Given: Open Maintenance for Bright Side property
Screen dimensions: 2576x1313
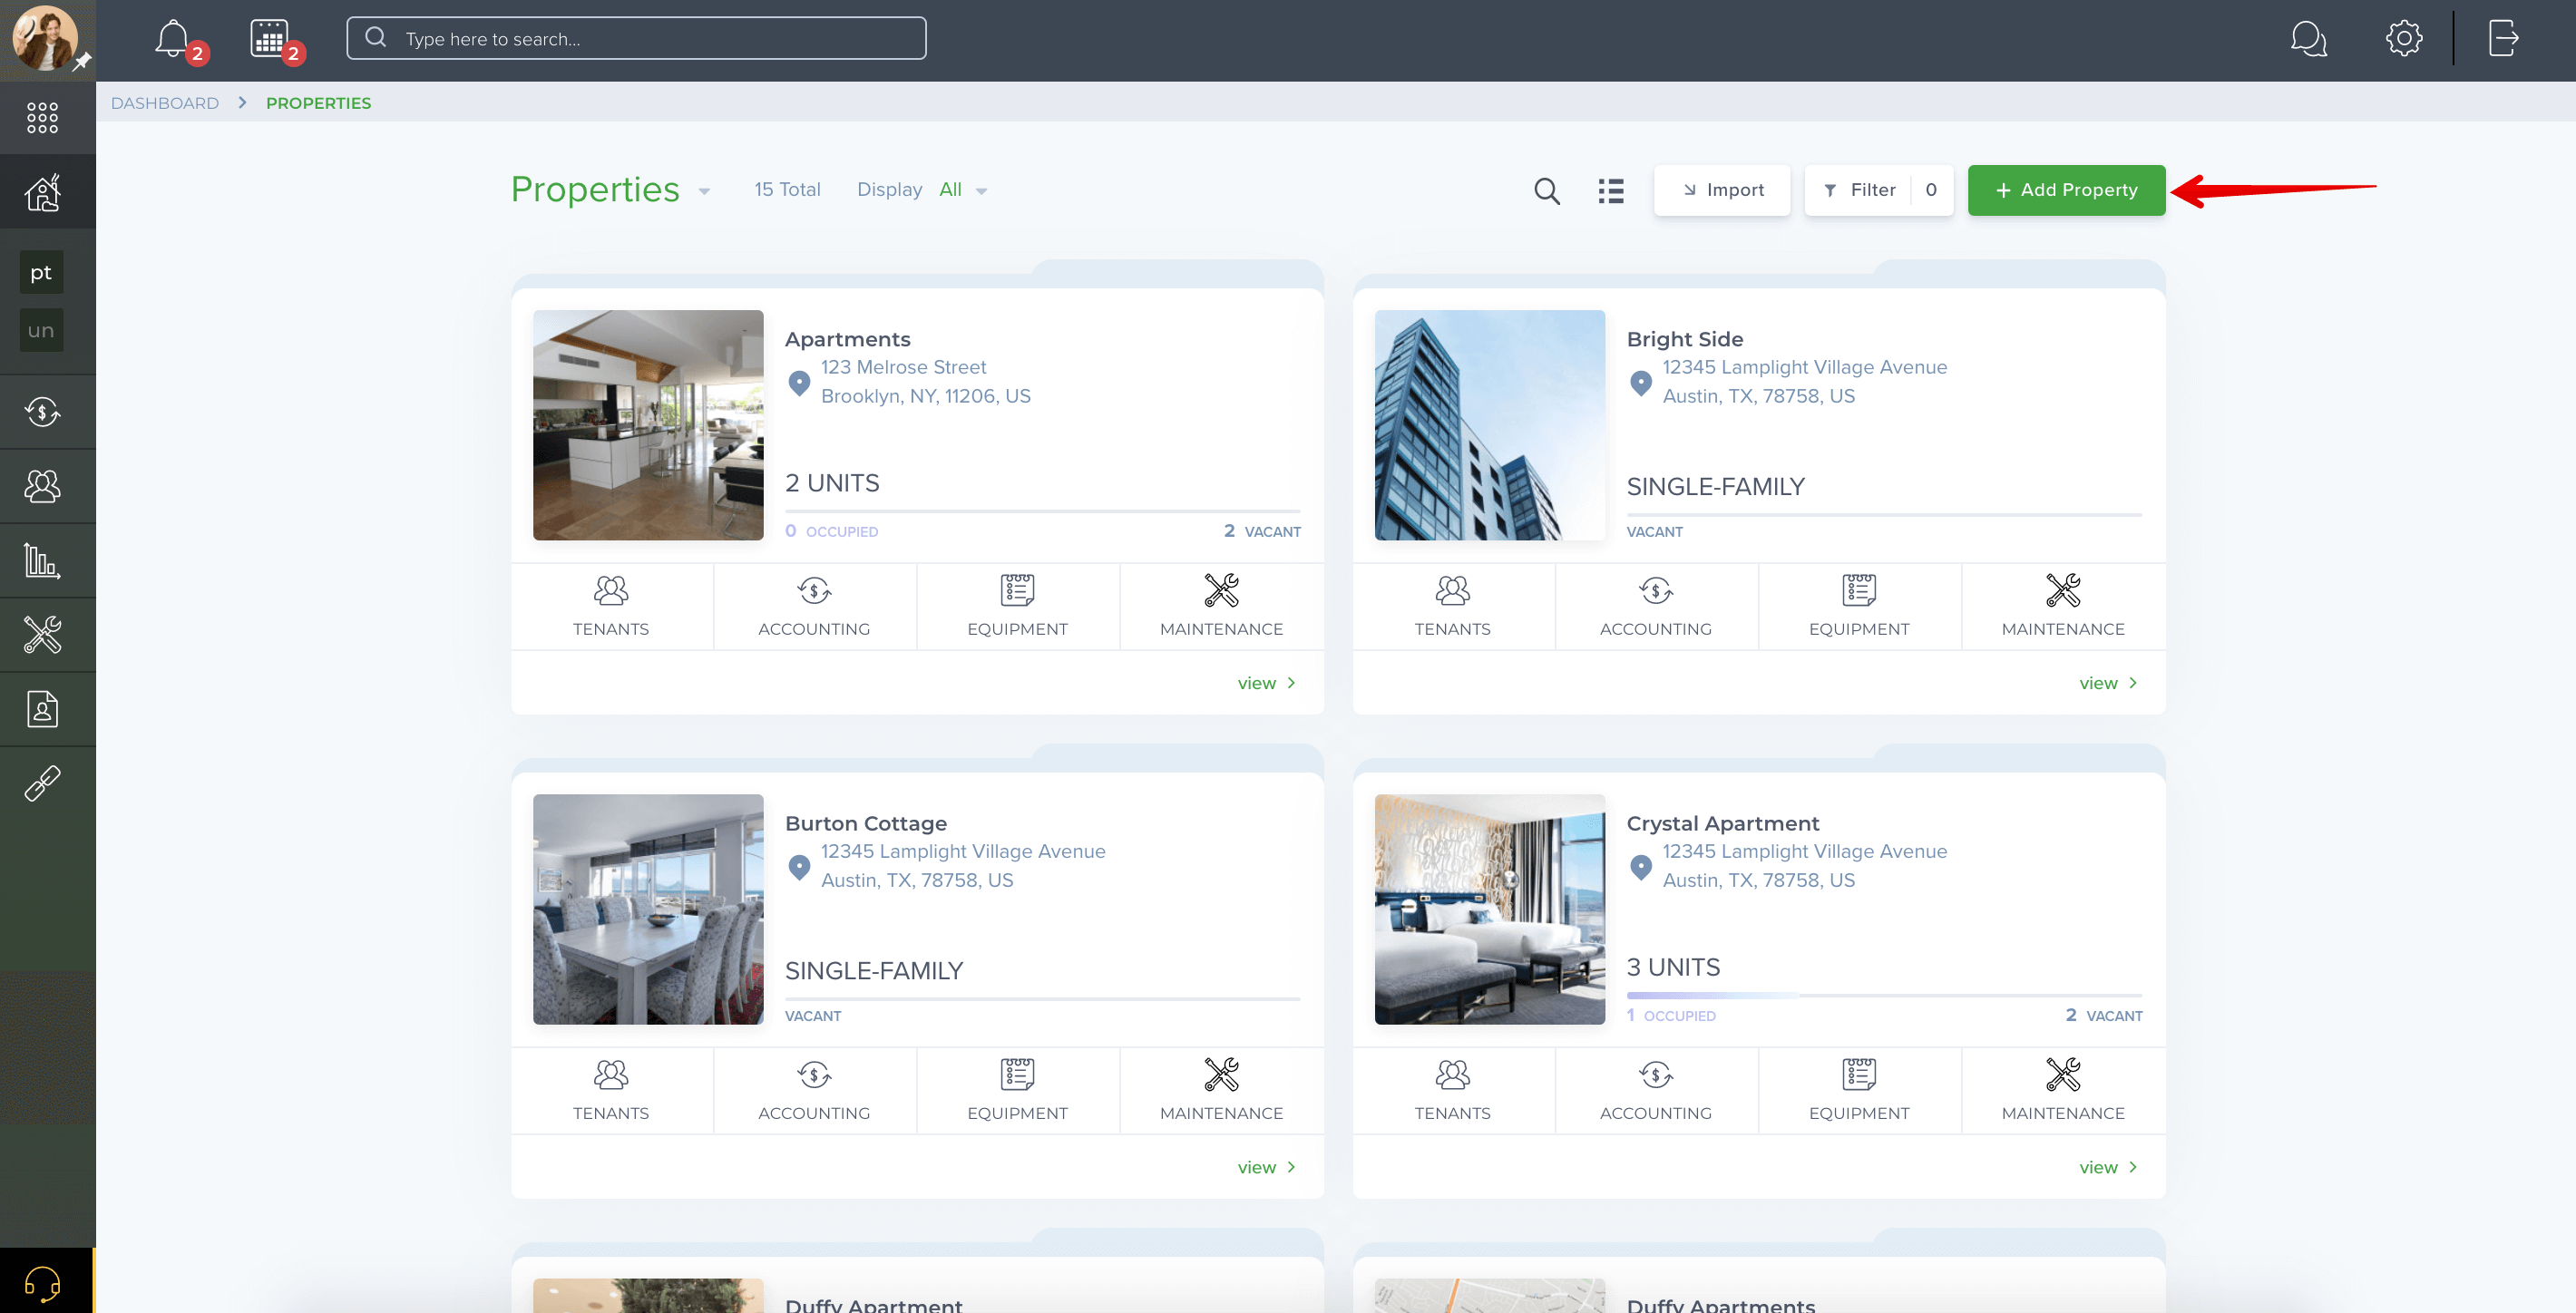Looking at the screenshot, I should click(2063, 606).
